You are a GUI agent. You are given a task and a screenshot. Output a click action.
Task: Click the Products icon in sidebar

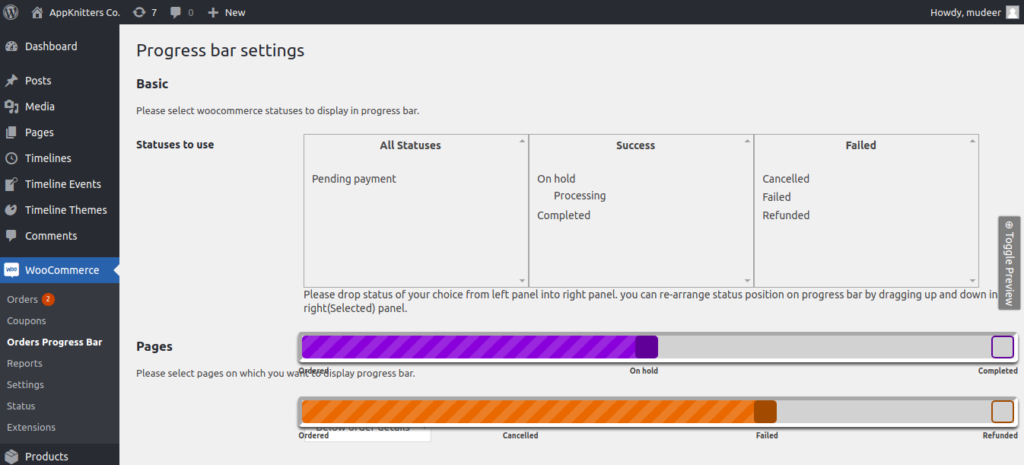[x=11, y=456]
